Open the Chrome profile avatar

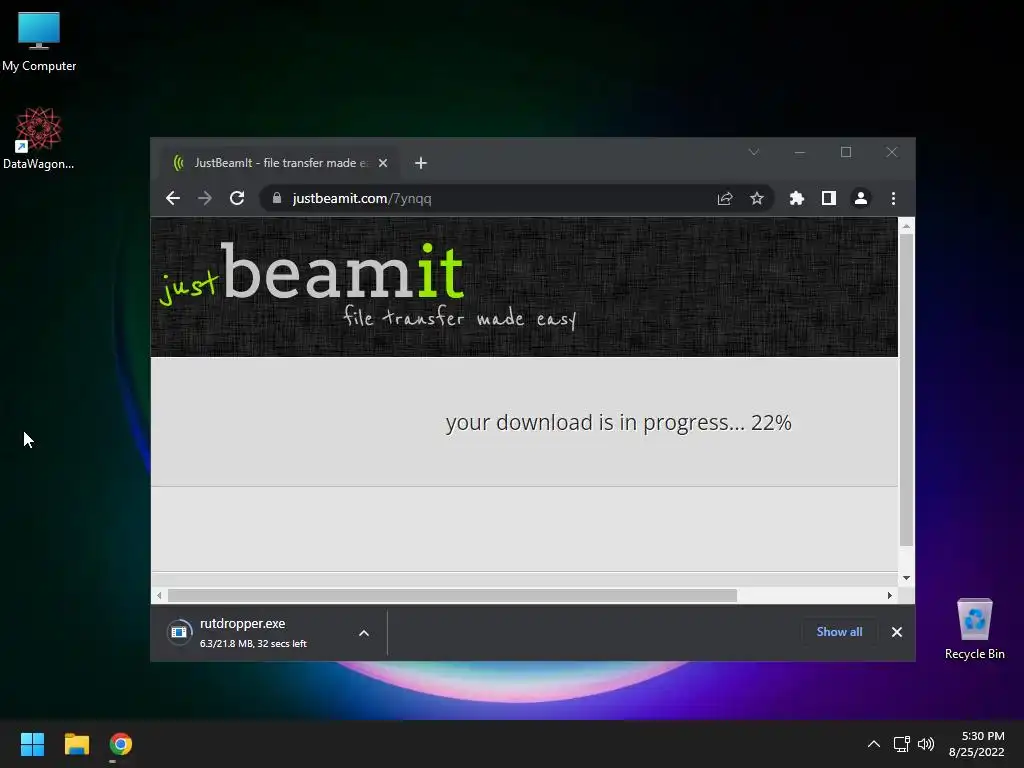click(x=861, y=199)
